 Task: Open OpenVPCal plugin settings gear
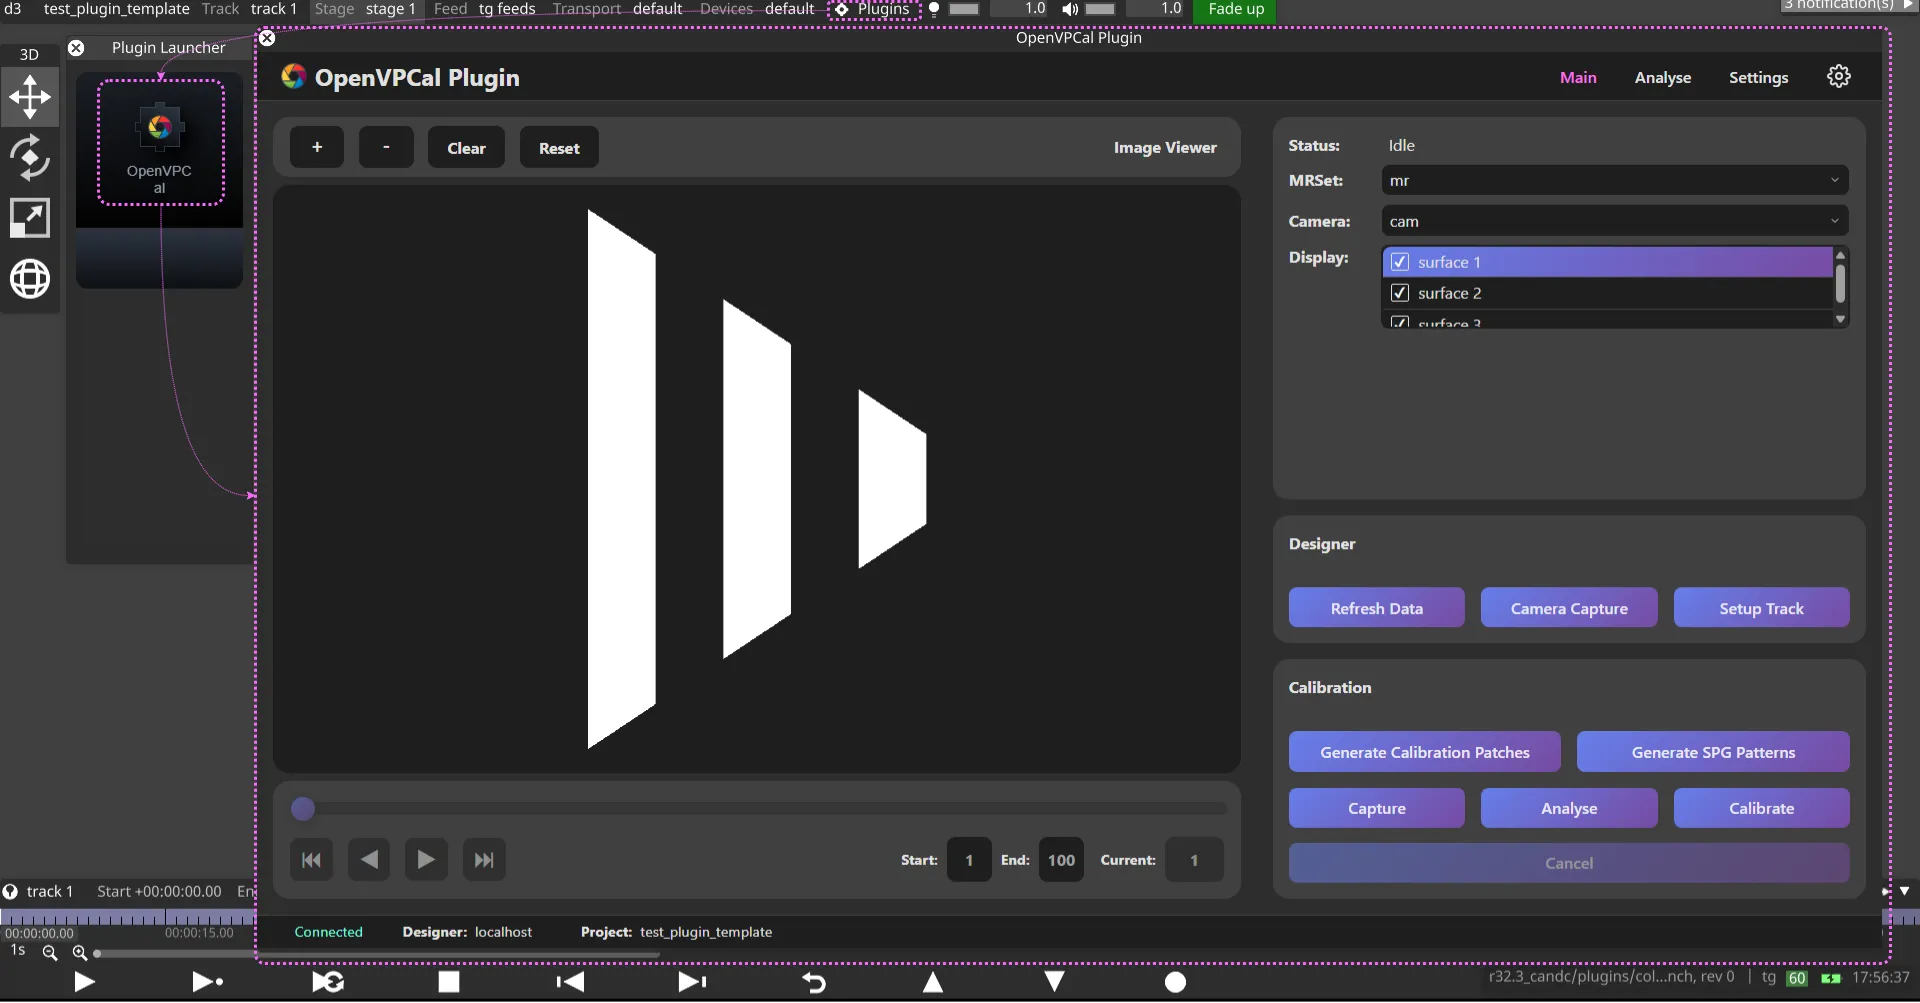click(1839, 76)
